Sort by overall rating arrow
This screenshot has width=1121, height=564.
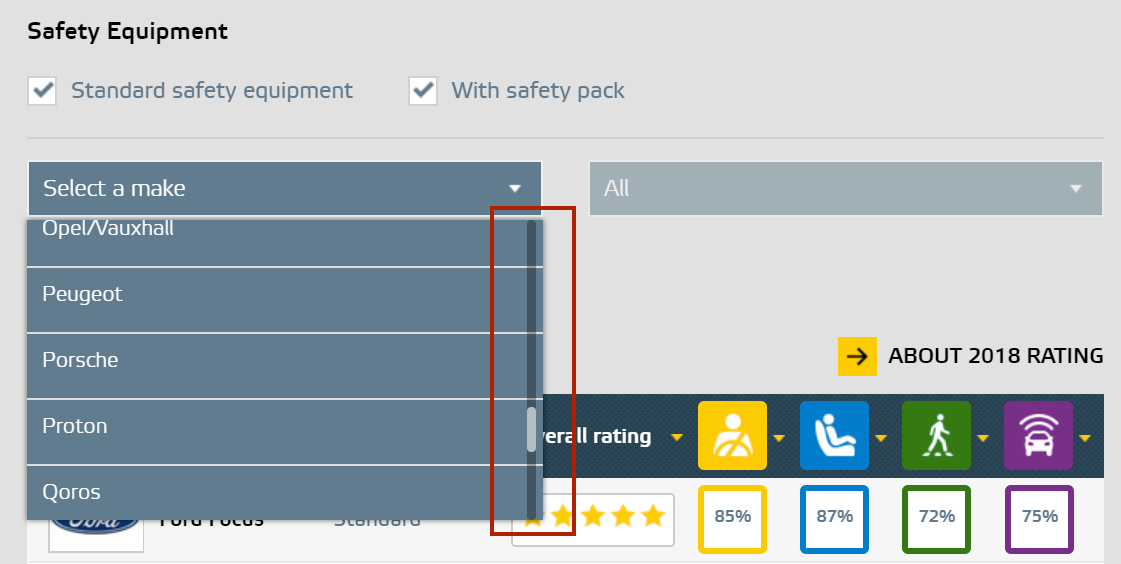click(677, 437)
